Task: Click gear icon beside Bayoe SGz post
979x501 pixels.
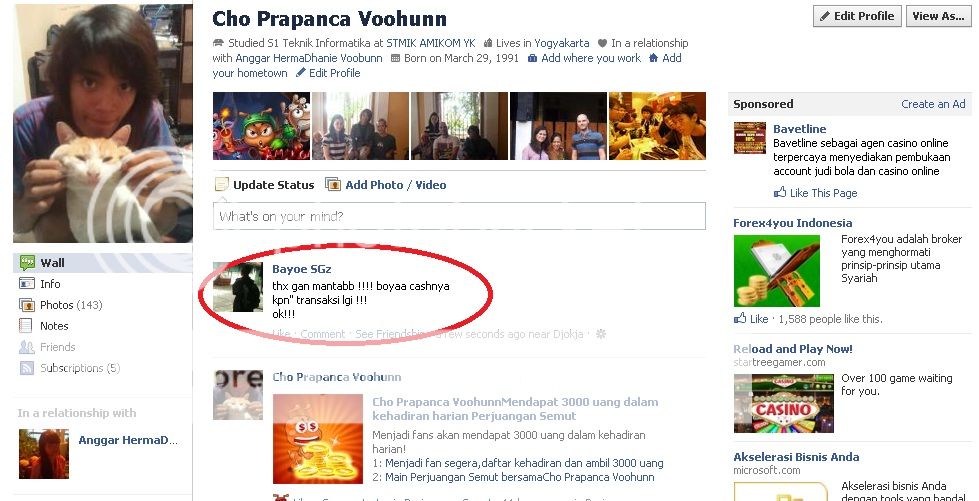Action: point(601,334)
